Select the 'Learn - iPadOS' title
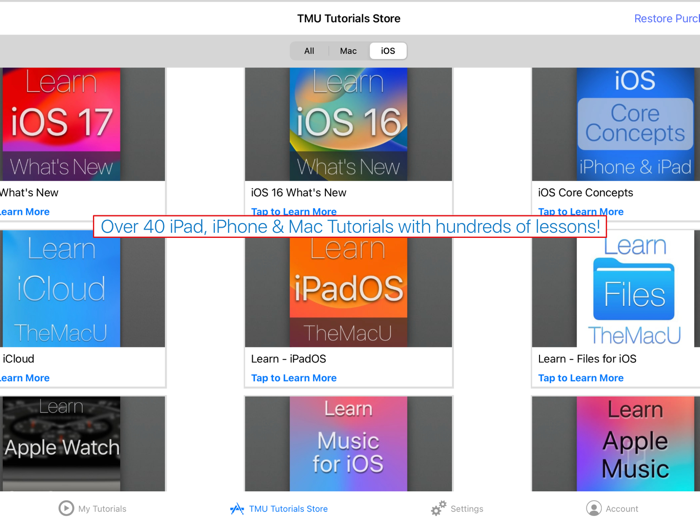The image size is (700, 525). click(x=289, y=359)
